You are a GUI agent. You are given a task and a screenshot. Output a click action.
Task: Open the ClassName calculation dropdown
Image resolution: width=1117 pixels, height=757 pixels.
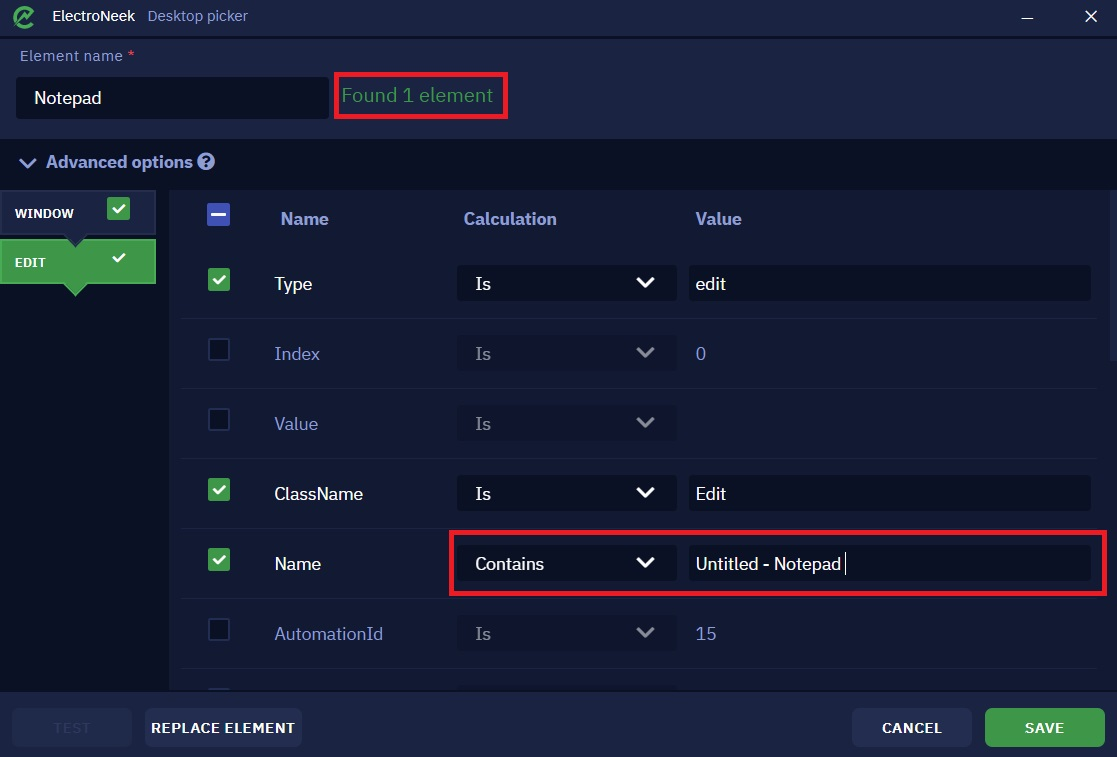pos(566,494)
